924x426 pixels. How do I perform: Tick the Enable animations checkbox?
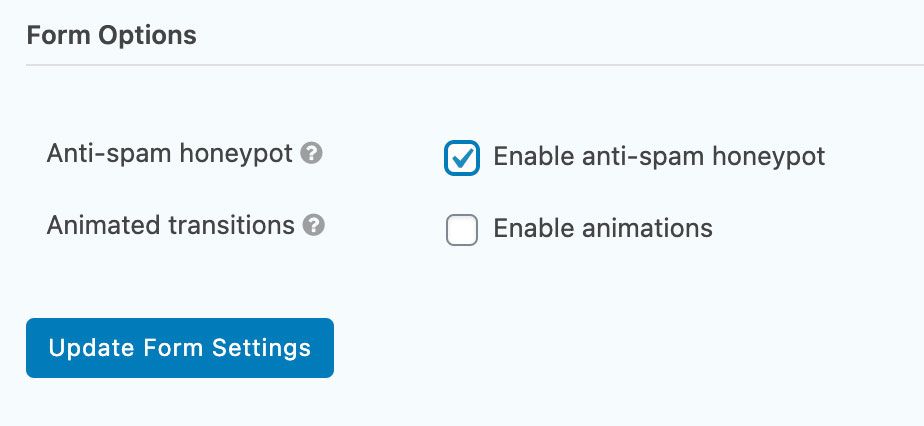pos(461,229)
